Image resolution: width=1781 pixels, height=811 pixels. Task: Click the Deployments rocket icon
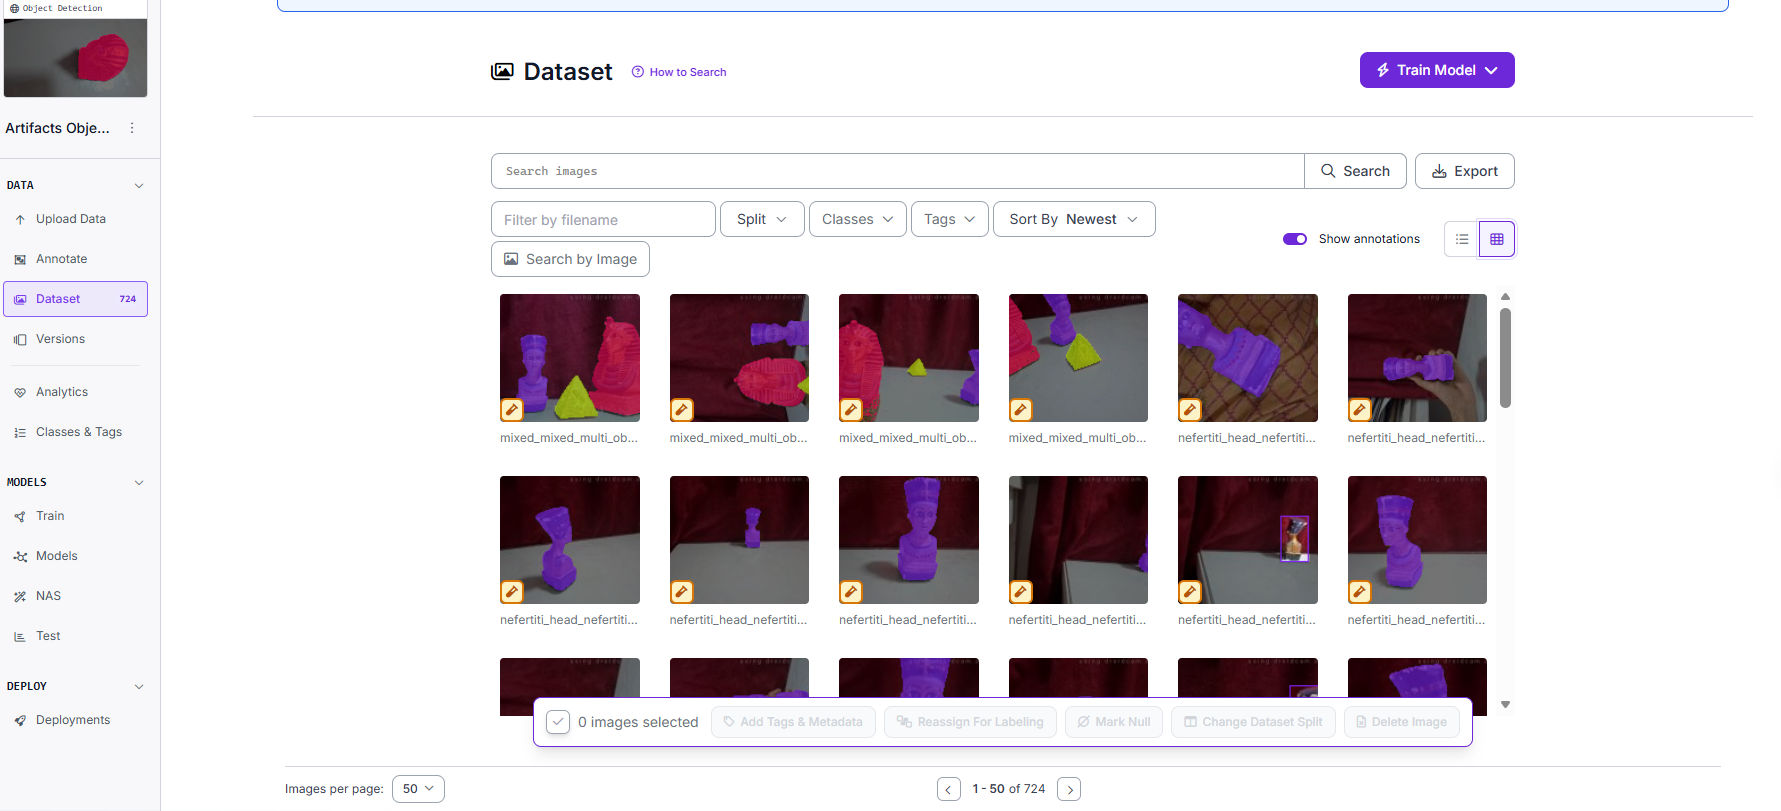click(x=20, y=720)
